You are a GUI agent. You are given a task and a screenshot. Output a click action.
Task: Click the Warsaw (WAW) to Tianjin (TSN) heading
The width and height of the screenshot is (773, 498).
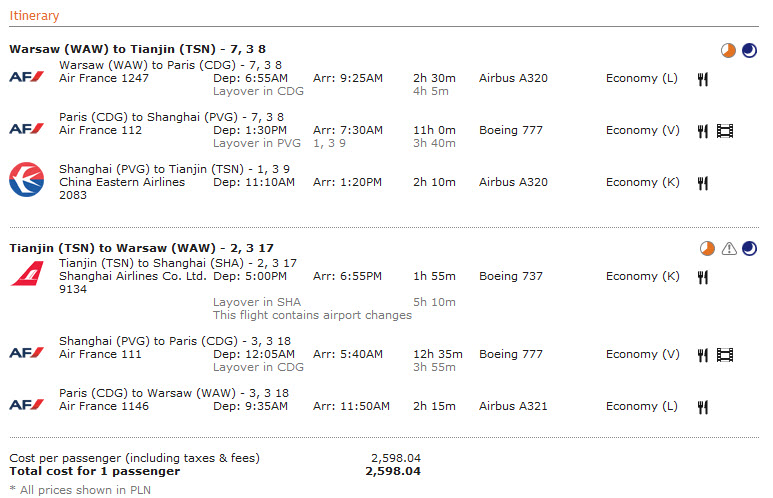click(x=138, y=49)
